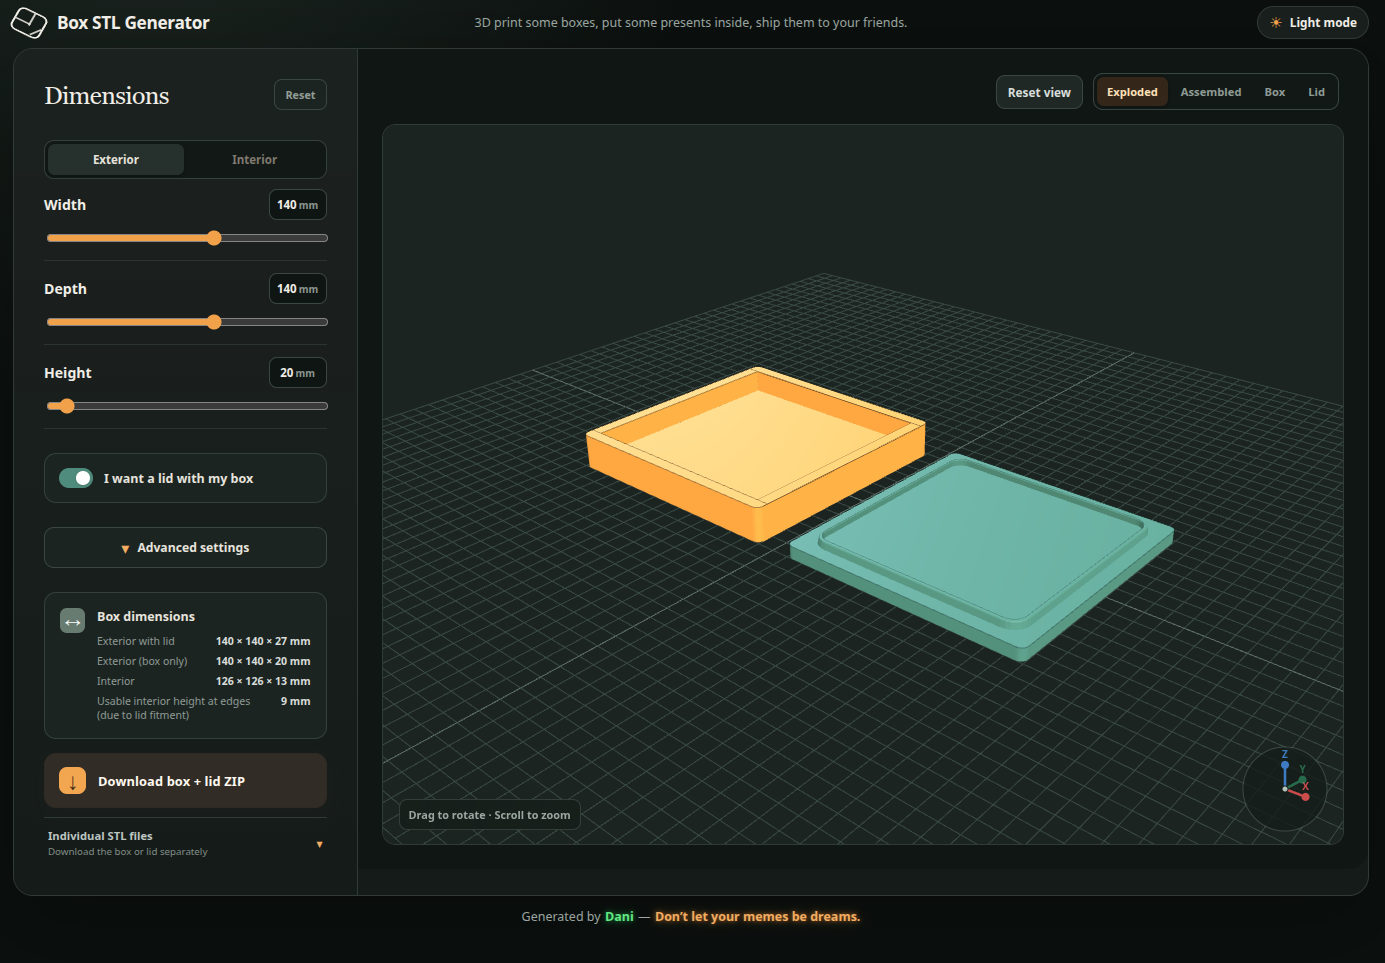Click the sun icon in Light mode button
The height and width of the screenshot is (963, 1385).
point(1276,23)
